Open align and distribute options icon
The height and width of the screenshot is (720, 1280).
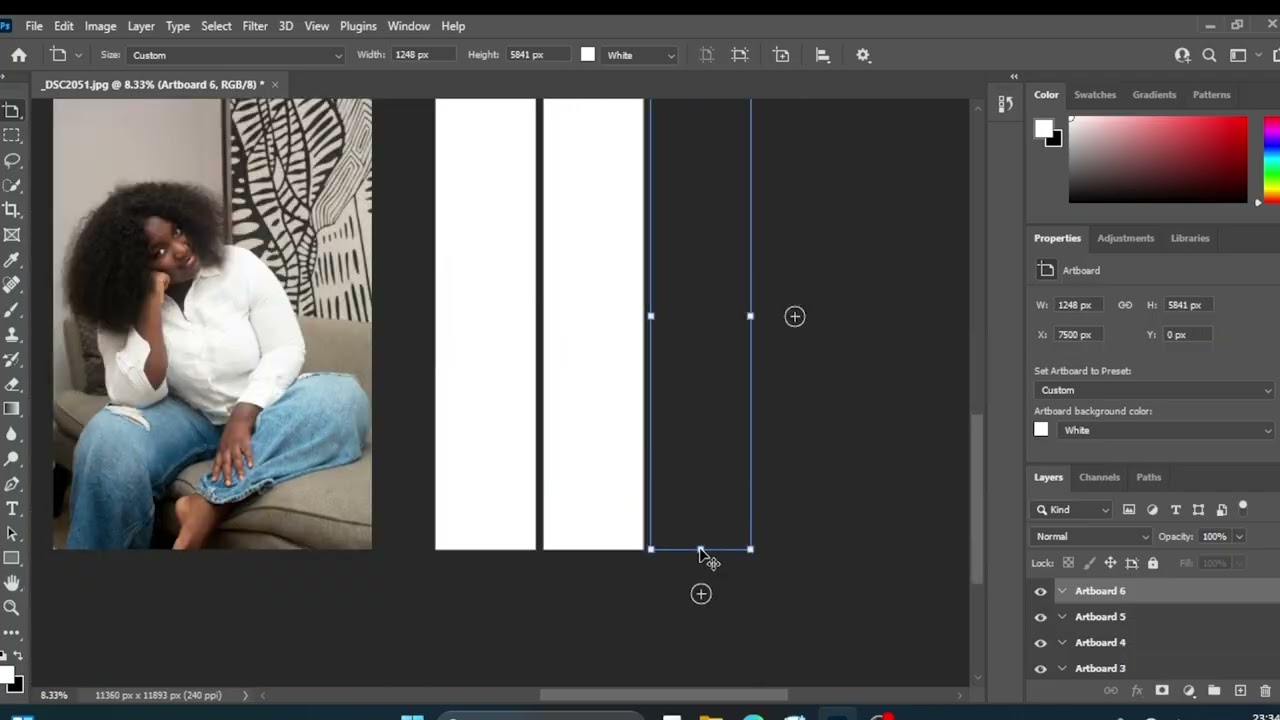[822, 55]
